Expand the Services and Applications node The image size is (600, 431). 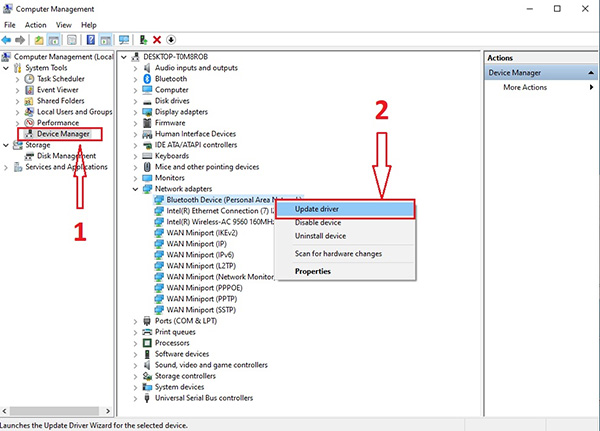point(7,167)
